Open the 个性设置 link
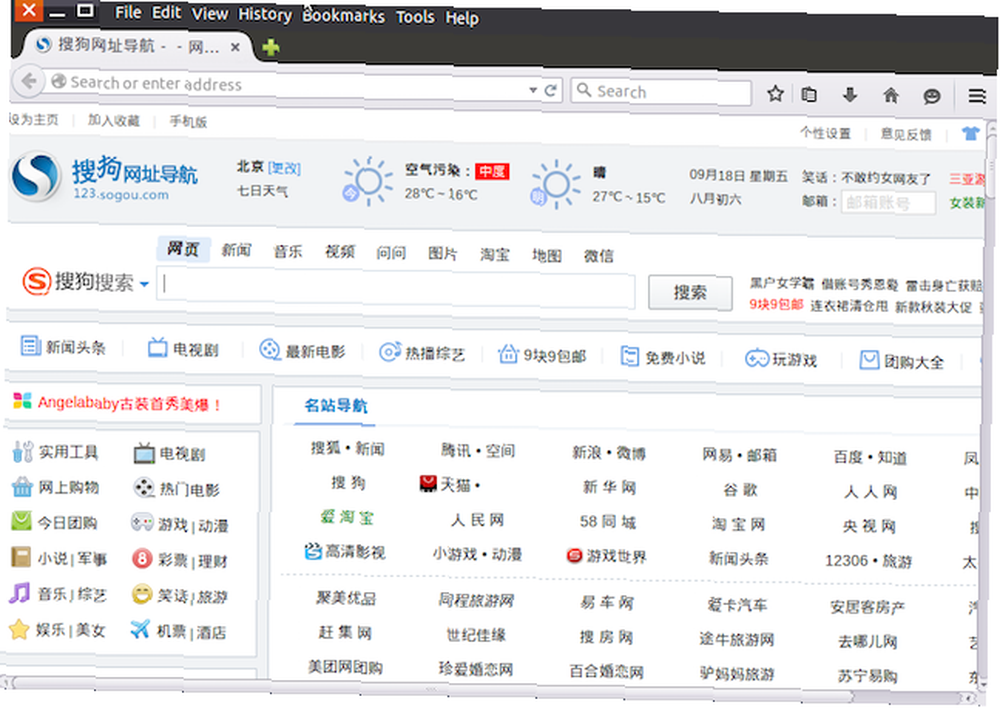 click(826, 133)
